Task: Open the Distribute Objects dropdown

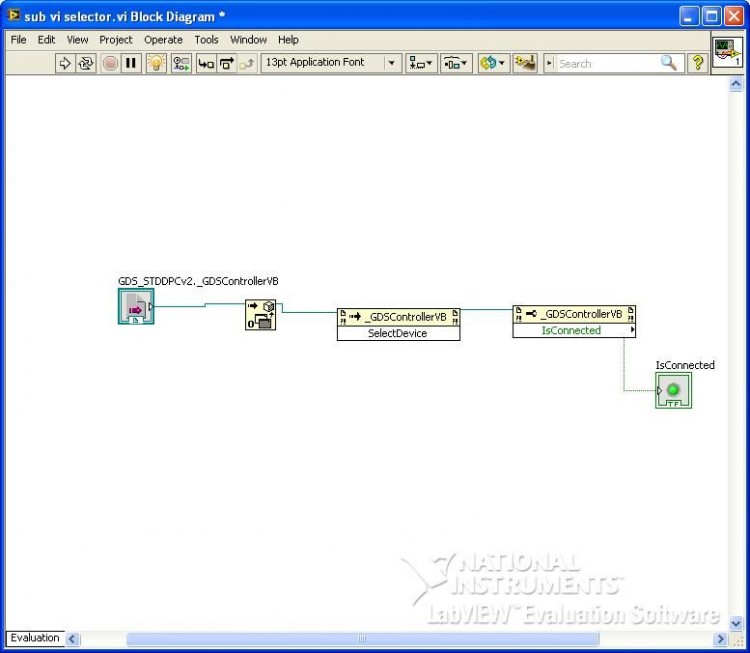Action: (456, 63)
